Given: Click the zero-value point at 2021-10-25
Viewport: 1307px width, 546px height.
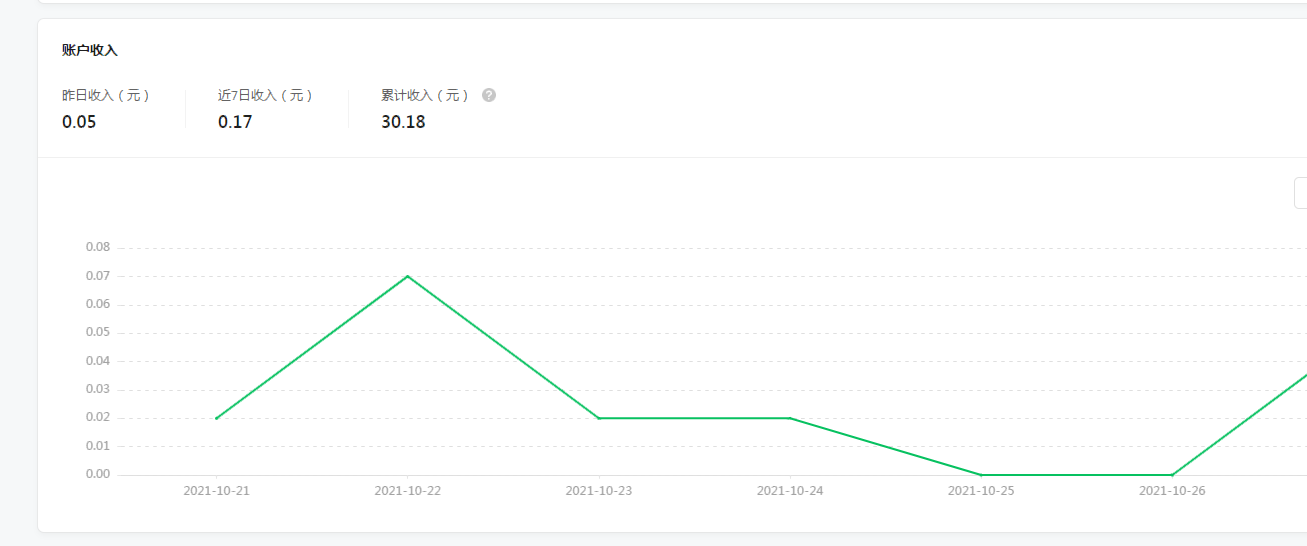Looking at the screenshot, I should (x=981, y=474).
